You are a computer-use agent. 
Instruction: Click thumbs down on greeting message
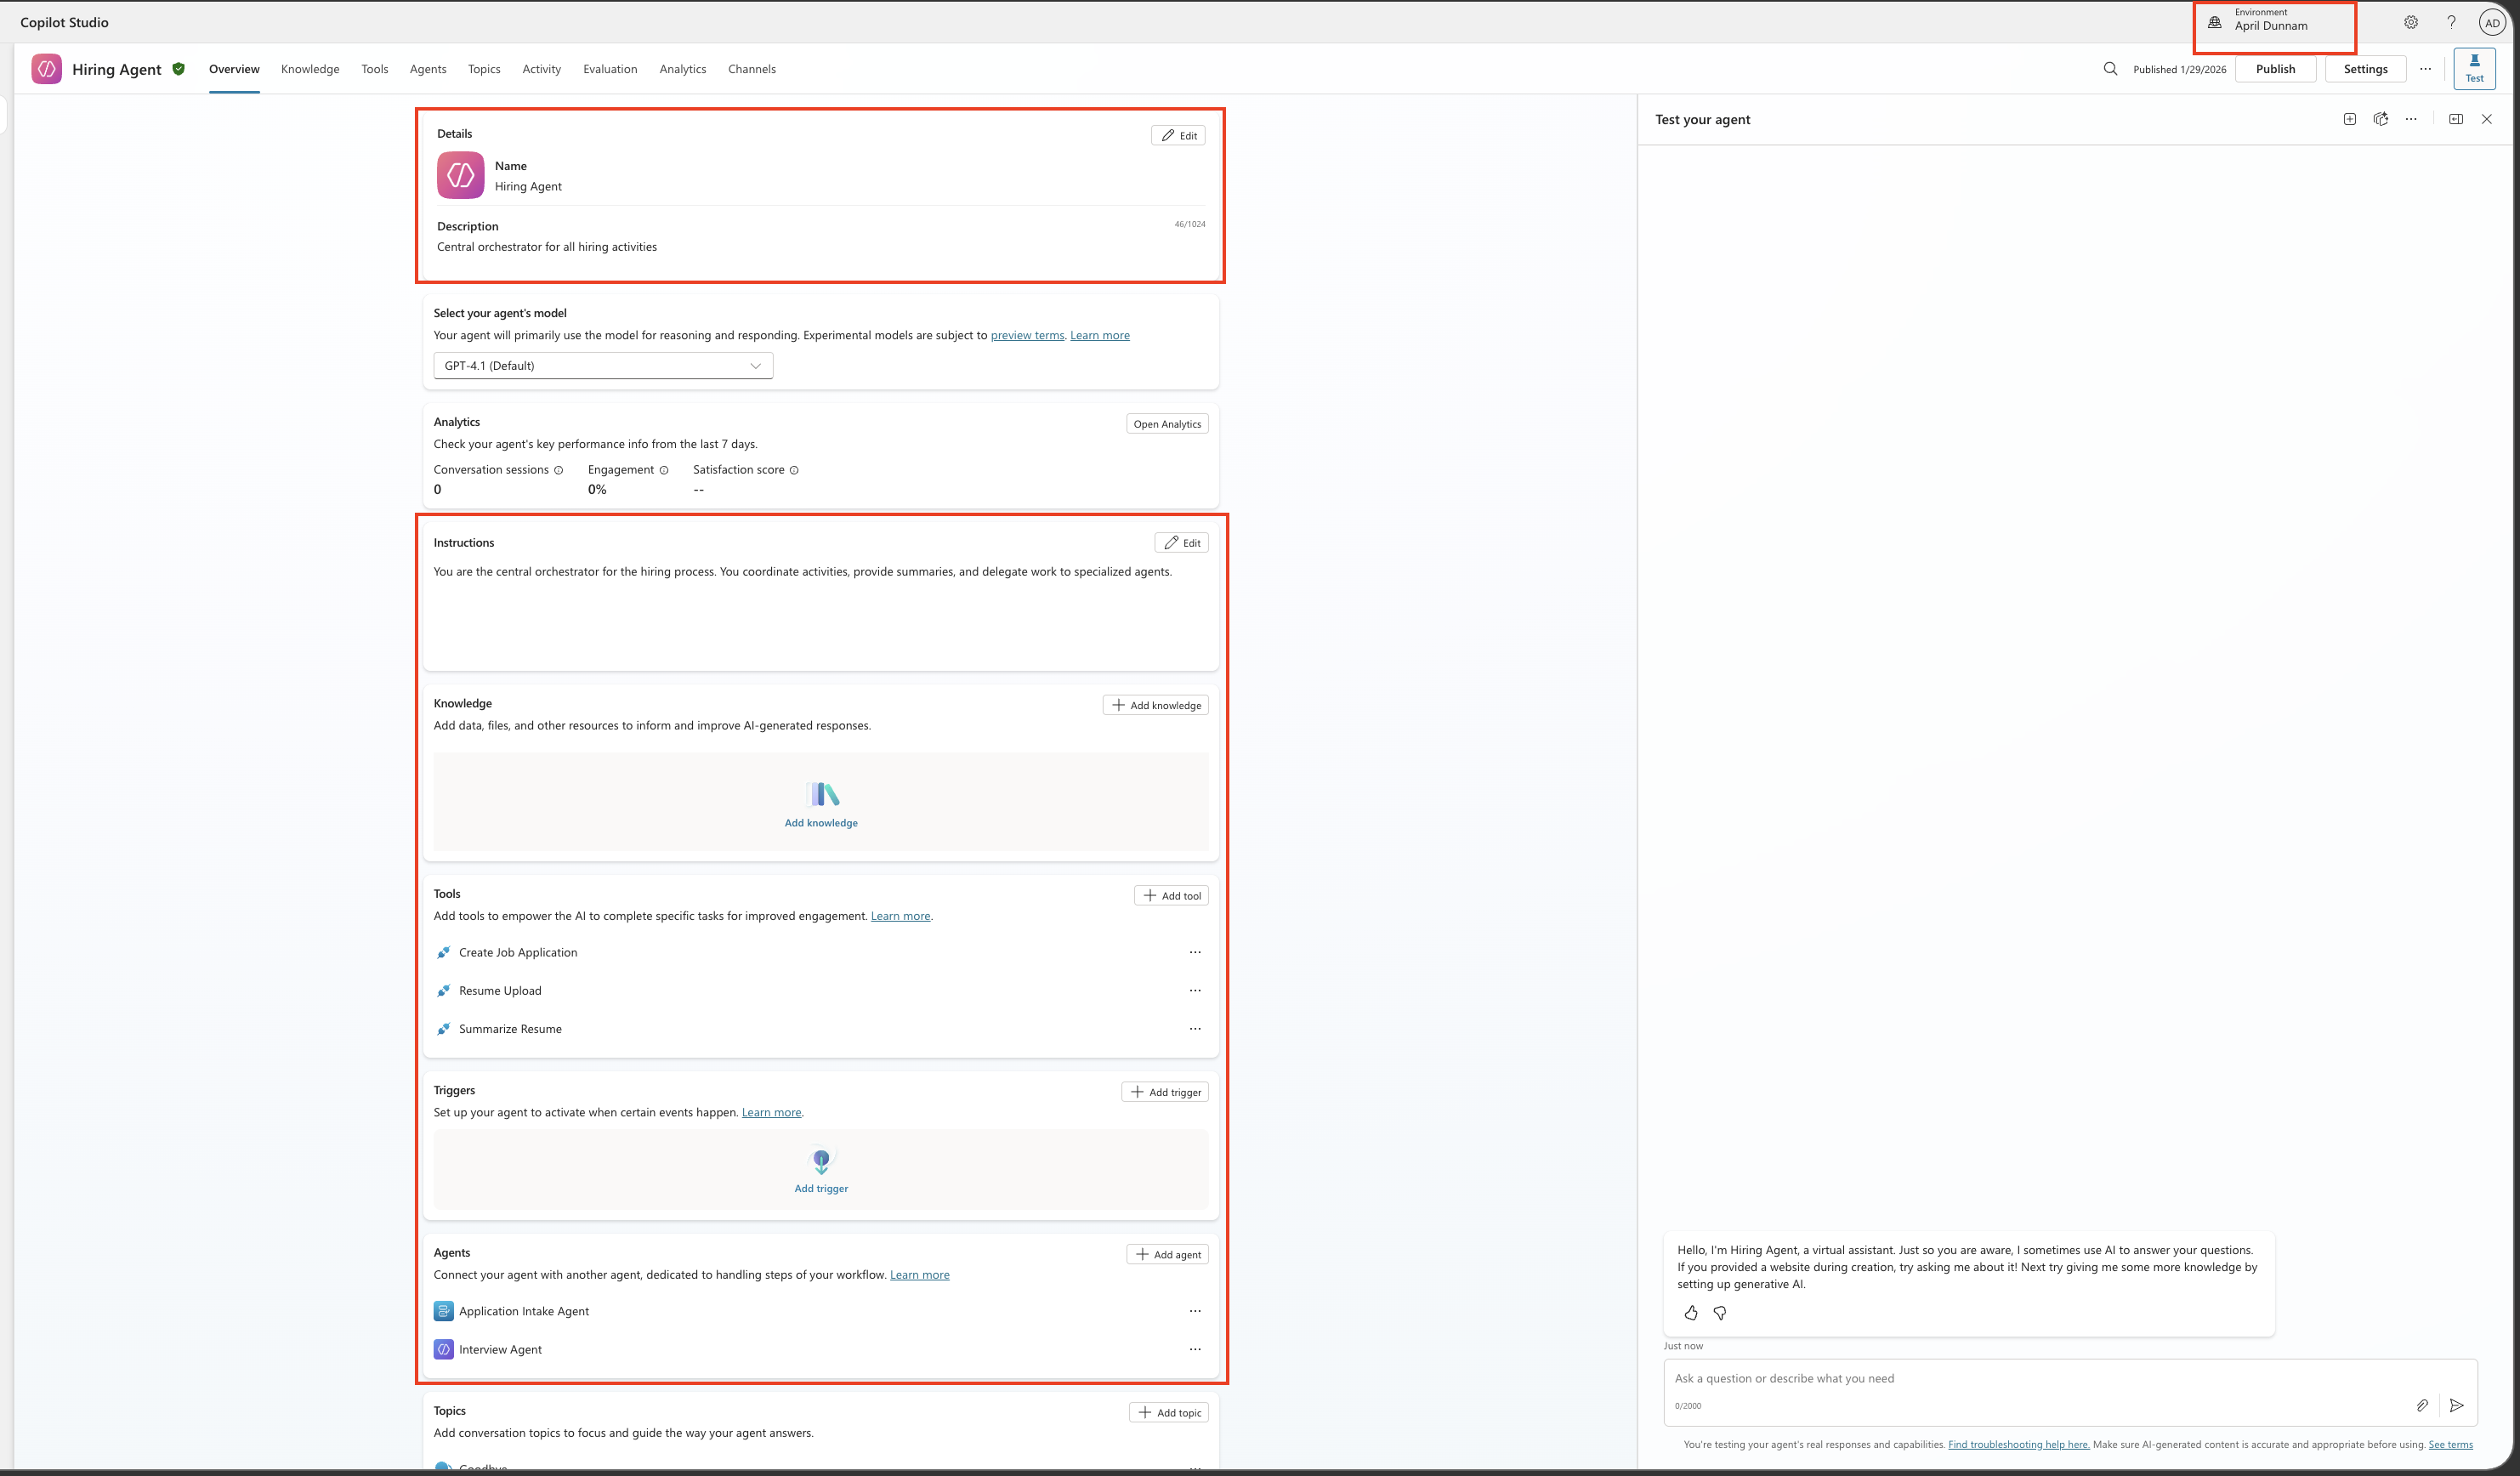[x=1719, y=1313]
